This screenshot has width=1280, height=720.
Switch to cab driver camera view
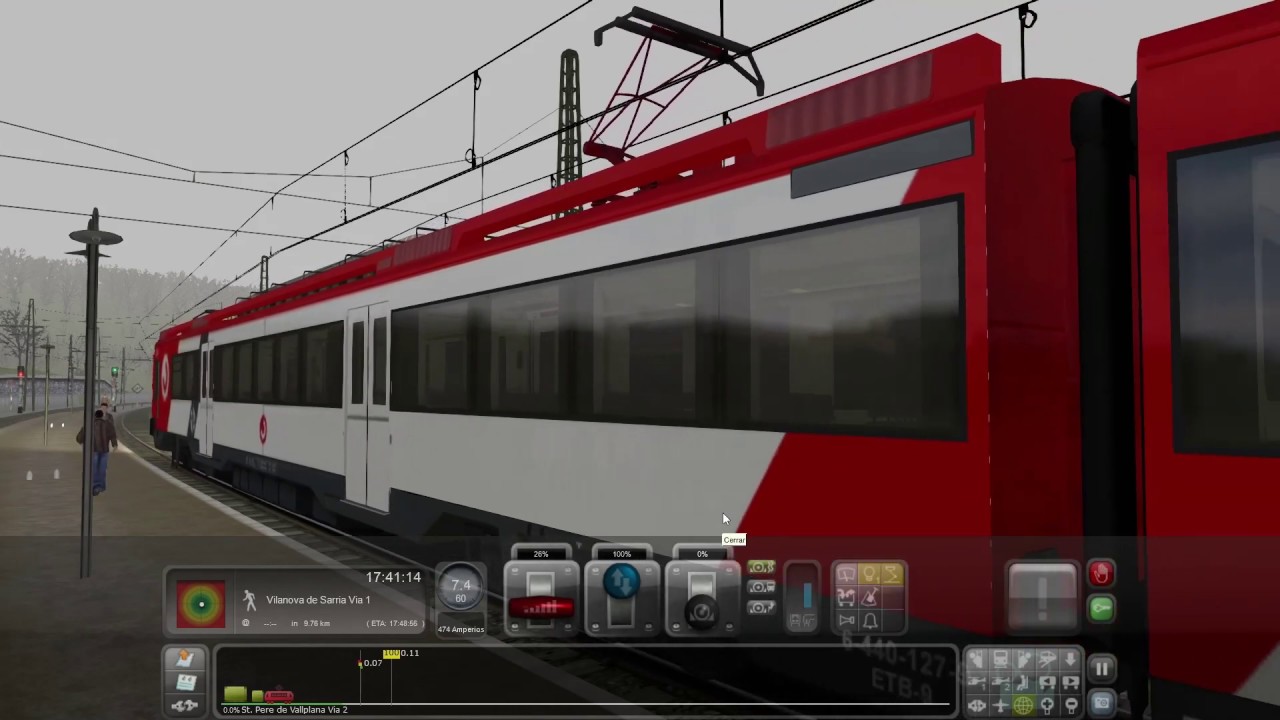tap(976, 659)
